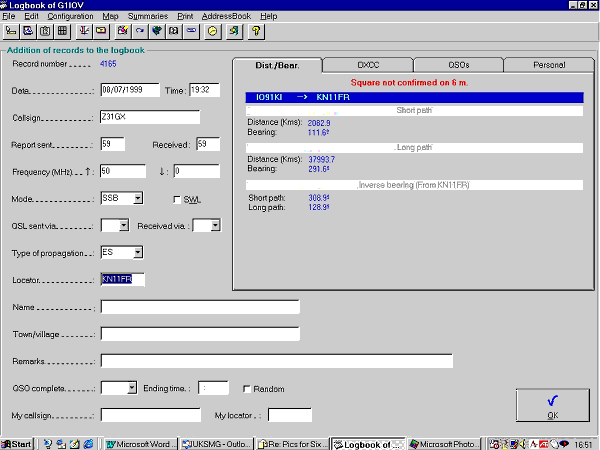
Task: Click the yellow QSL card toolbar icon
Action: (x=101, y=31)
